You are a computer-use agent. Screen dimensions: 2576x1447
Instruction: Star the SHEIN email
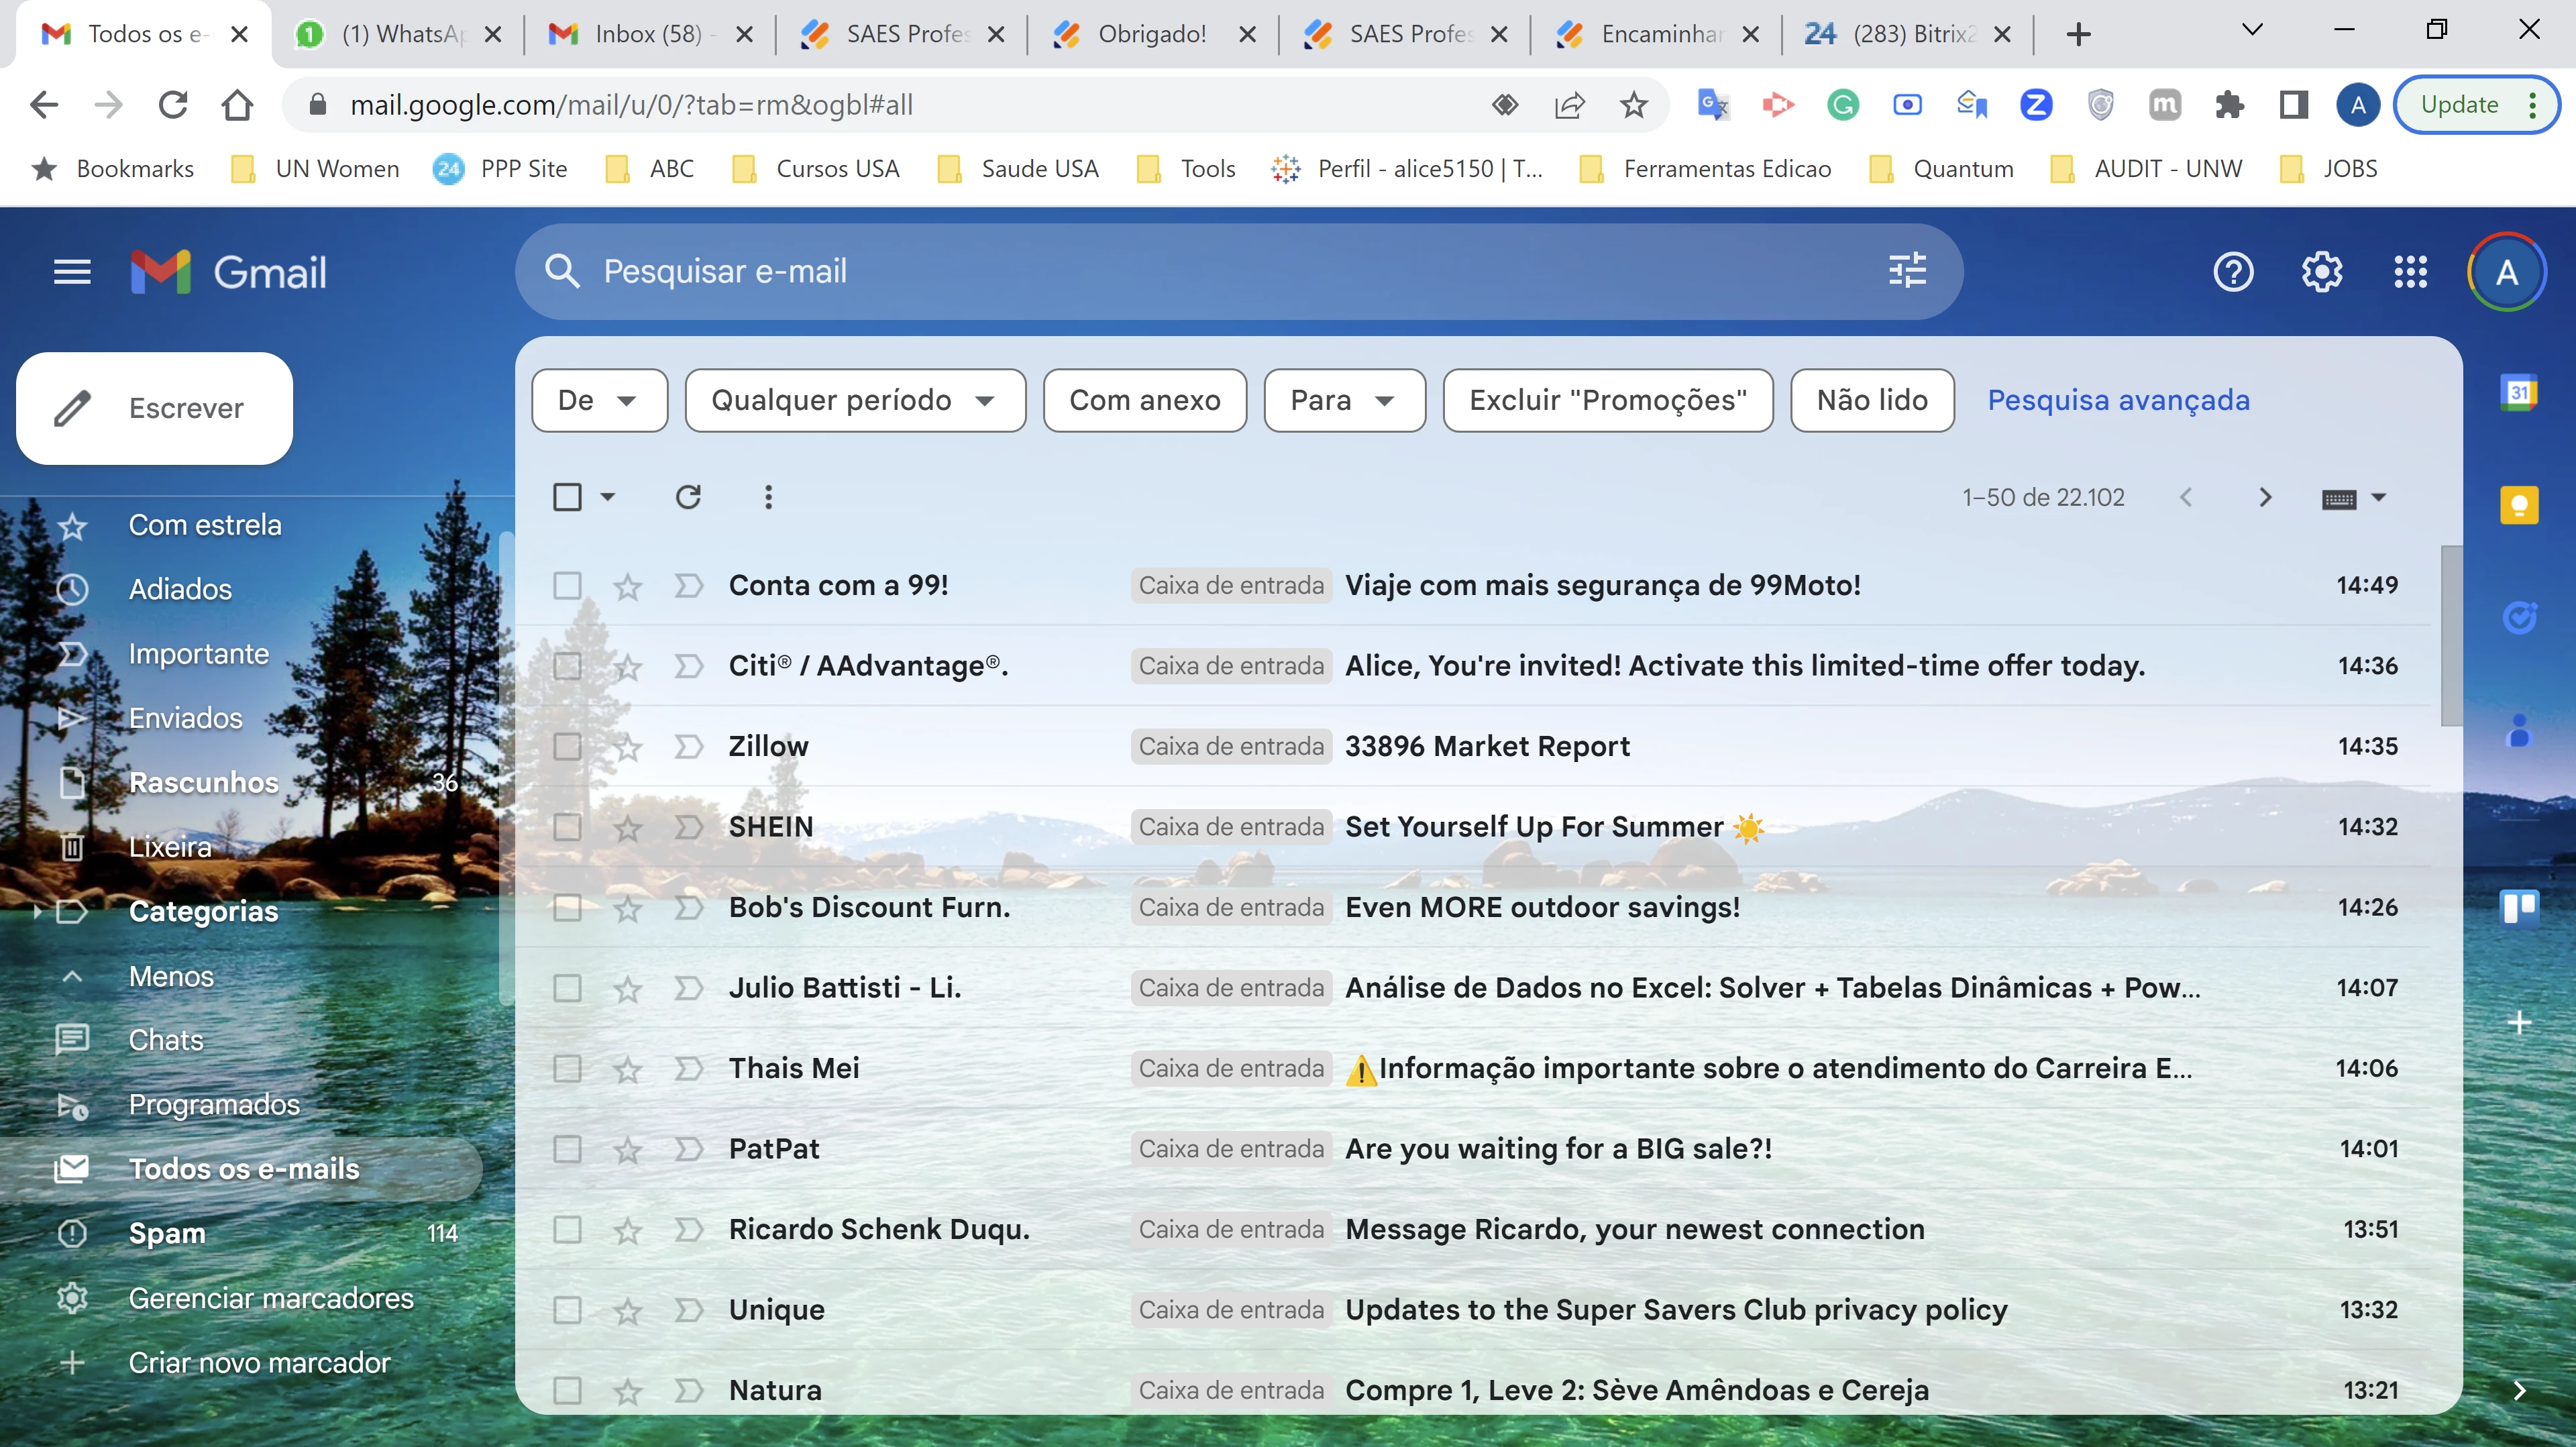click(627, 826)
